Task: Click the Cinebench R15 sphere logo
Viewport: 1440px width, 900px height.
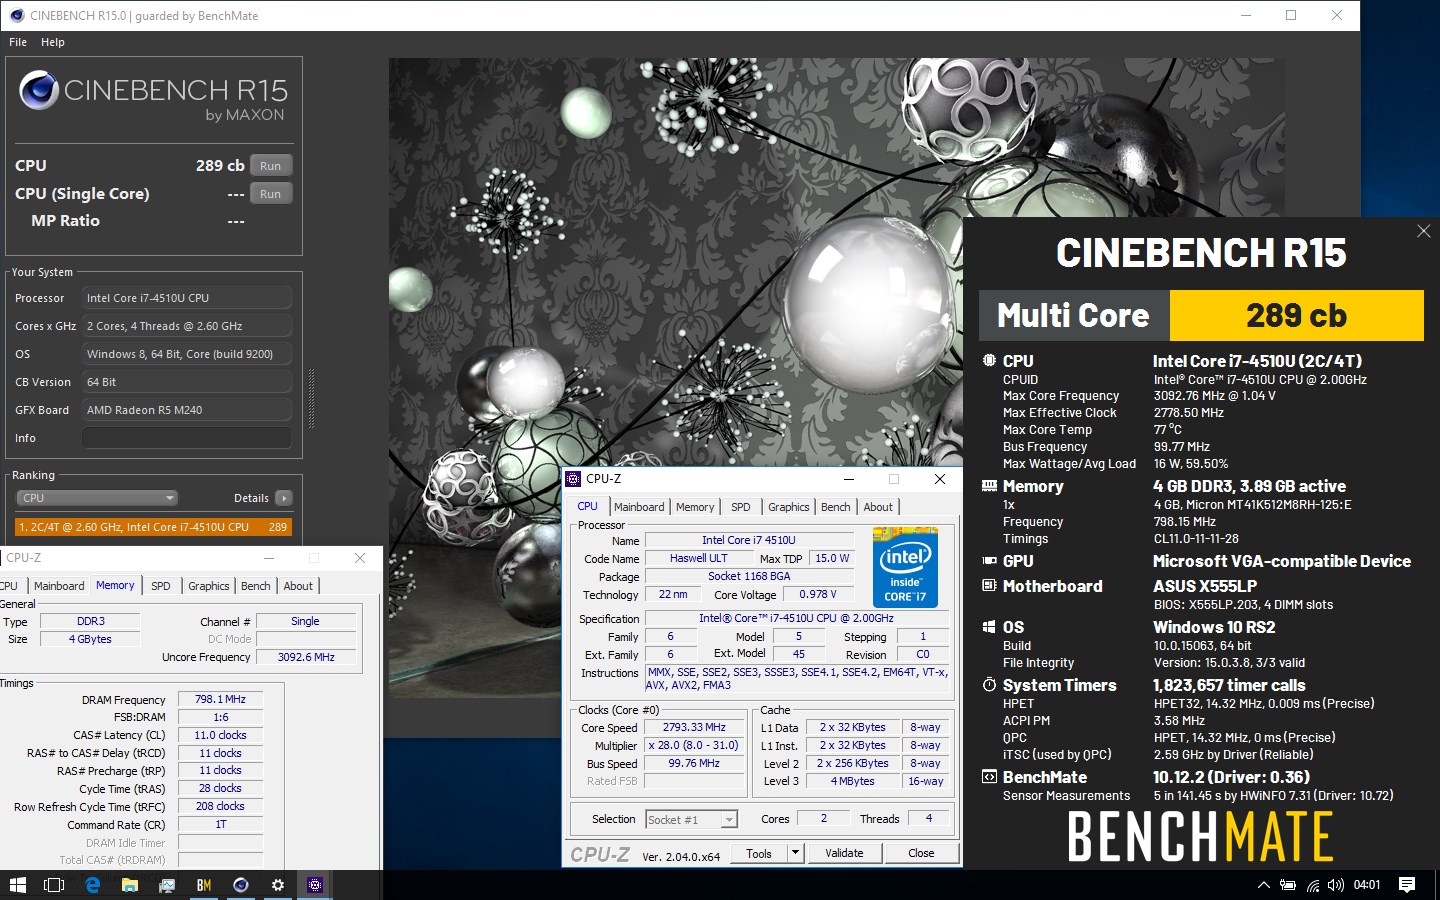Action: [39, 90]
